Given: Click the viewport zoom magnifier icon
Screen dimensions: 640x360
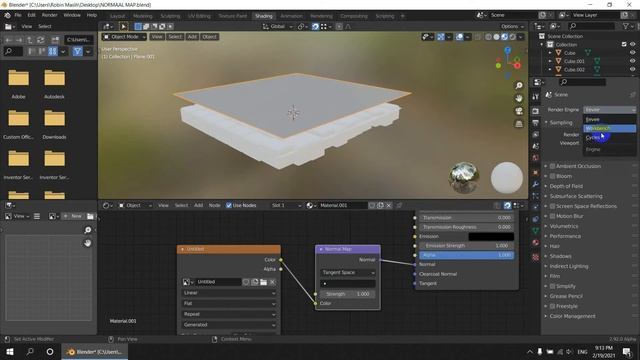Looking at the screenshot, I should [x=519, y=86].
